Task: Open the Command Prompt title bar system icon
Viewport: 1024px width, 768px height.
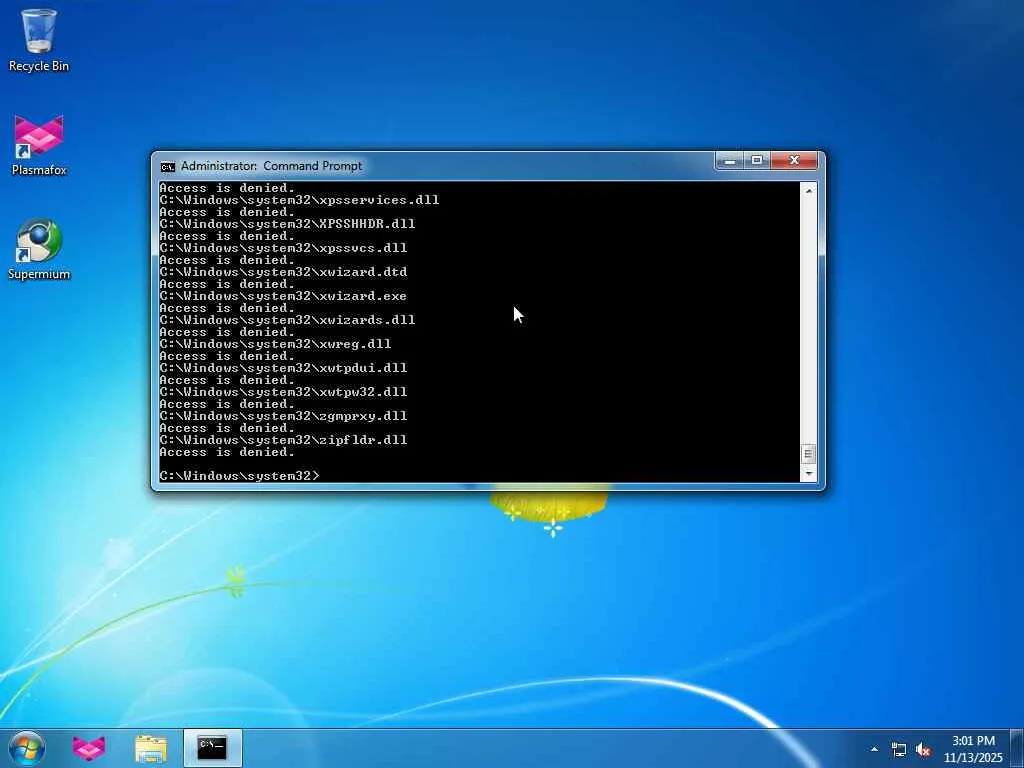Action: click(x=167, y=167)
